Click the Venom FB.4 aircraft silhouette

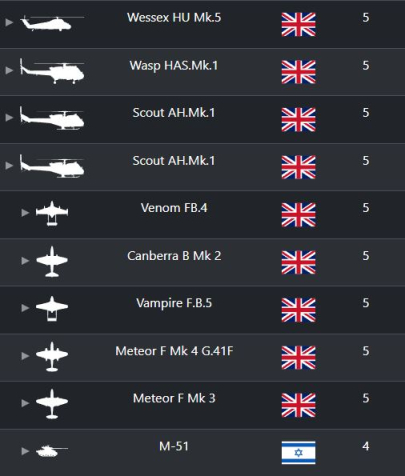click(x=52, y=213)
